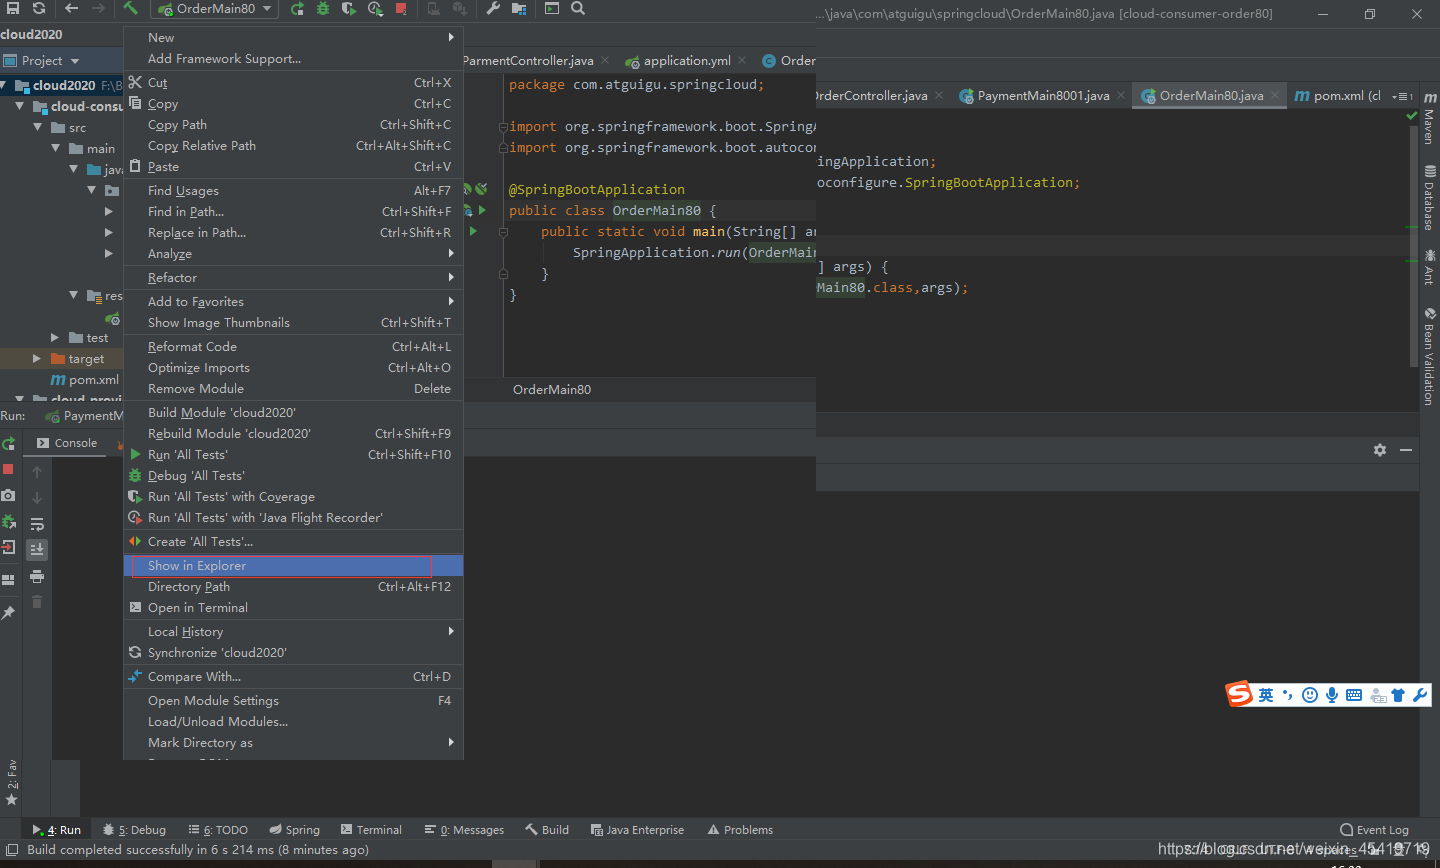Open Project Structure from the toolbar
Viewport: 1440px width, 868px height.
pyautogui.click(x=519, y=10)
